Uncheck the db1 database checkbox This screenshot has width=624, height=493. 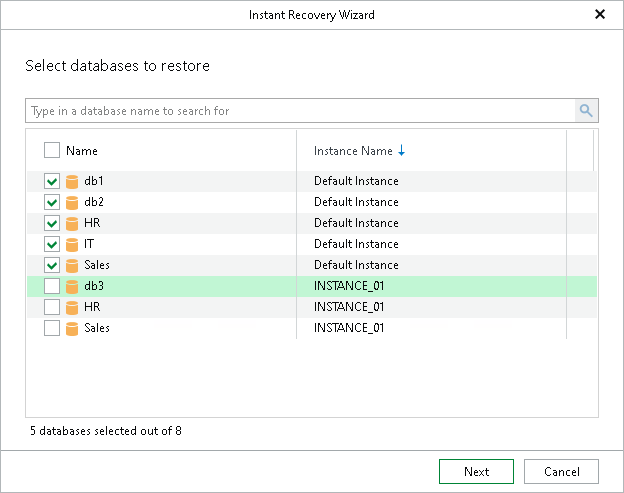click(x=52, y=181)
